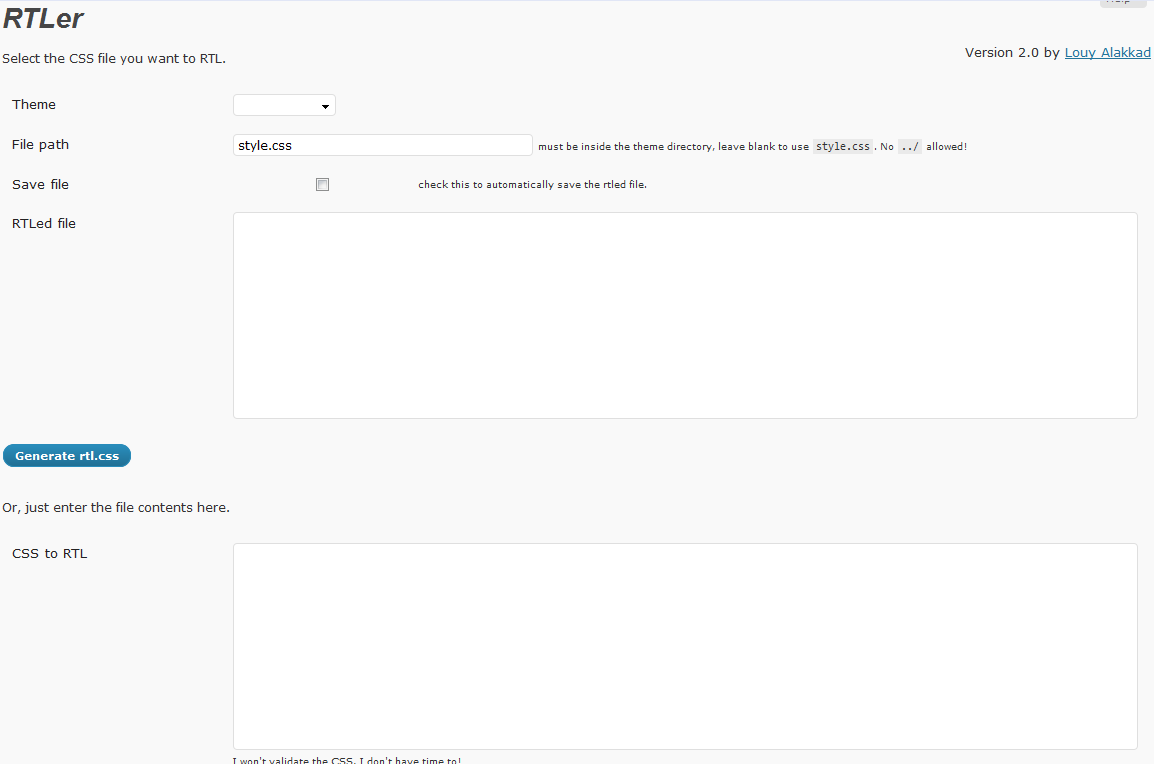Enable the Save file checkbox
The width and height of the screenshot is (1154, 764).
[322, 185]
